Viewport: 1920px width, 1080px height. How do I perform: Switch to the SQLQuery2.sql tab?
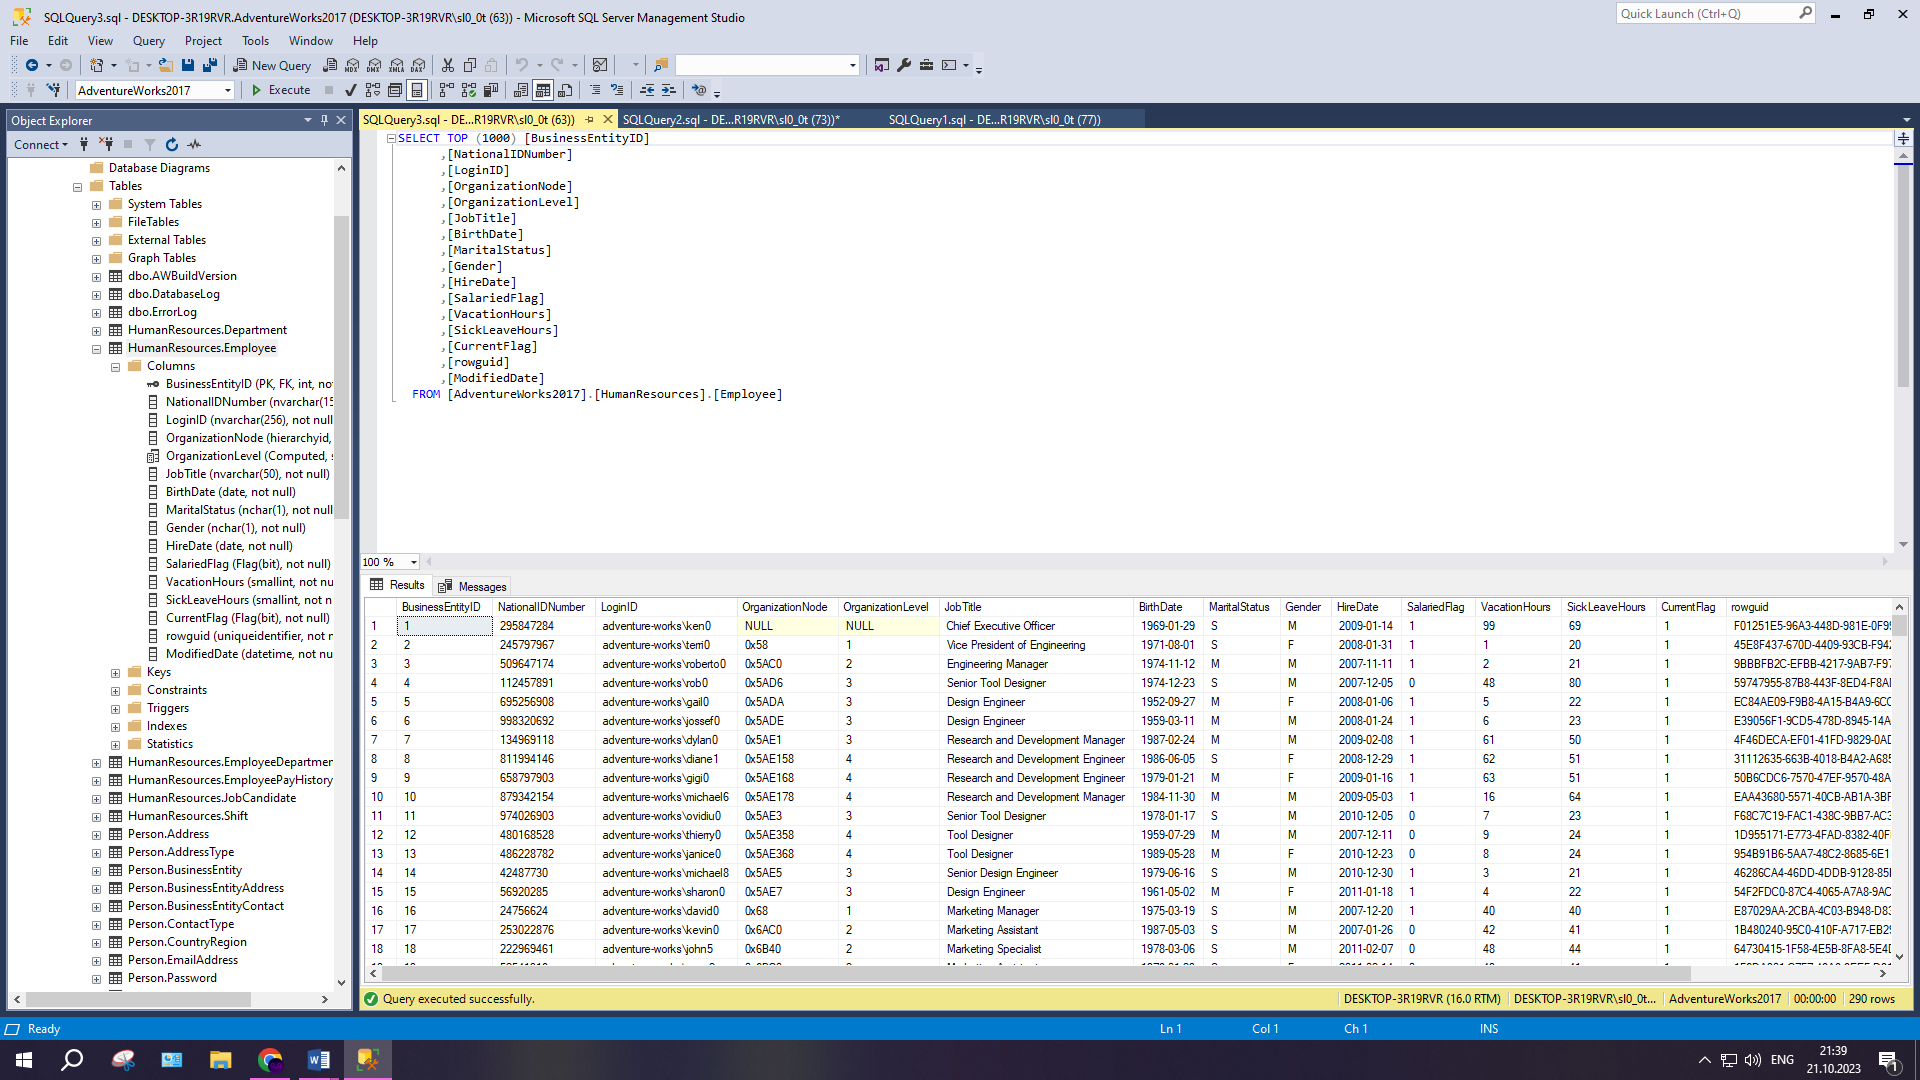coord(731,120)
